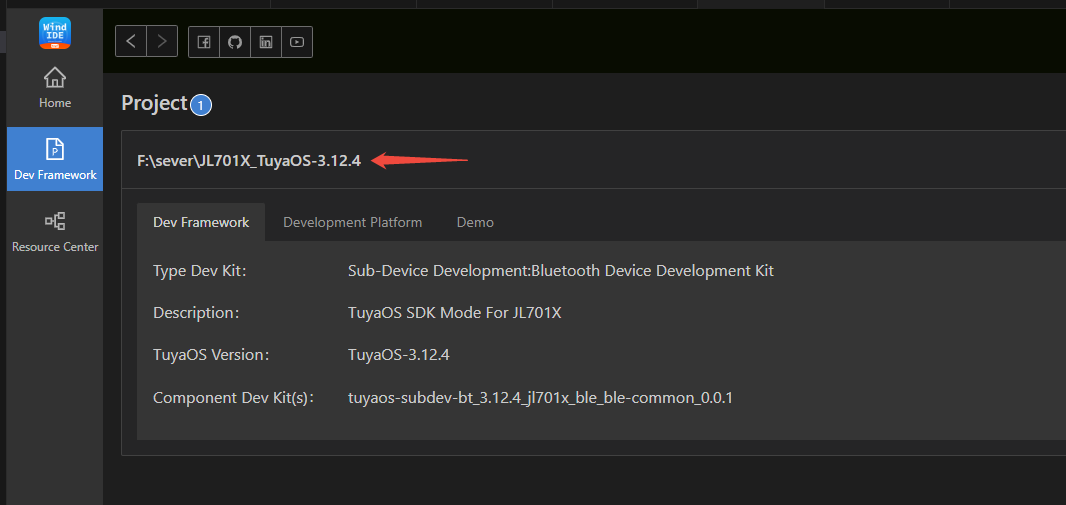Go back with the left arrow button
The image size is (1066, 505).
(x=131, y=41)
